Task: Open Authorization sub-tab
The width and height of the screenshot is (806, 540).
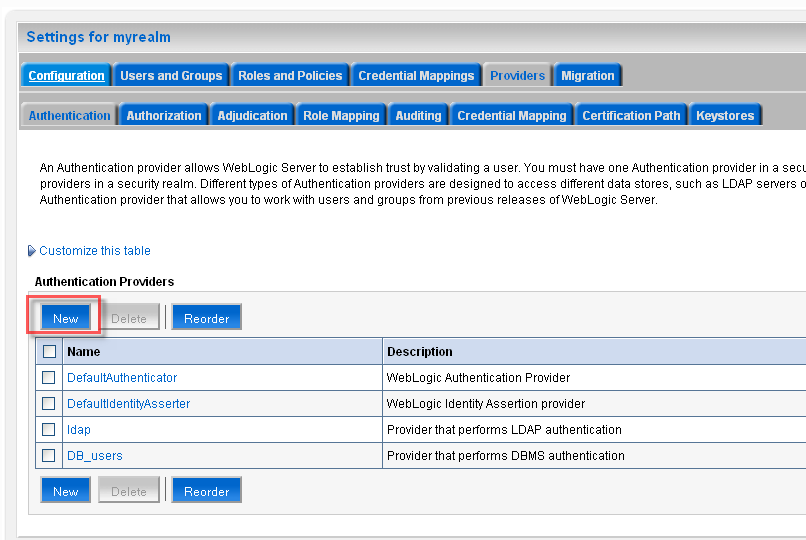Action: pyautogui.click(x=164, y=116)
